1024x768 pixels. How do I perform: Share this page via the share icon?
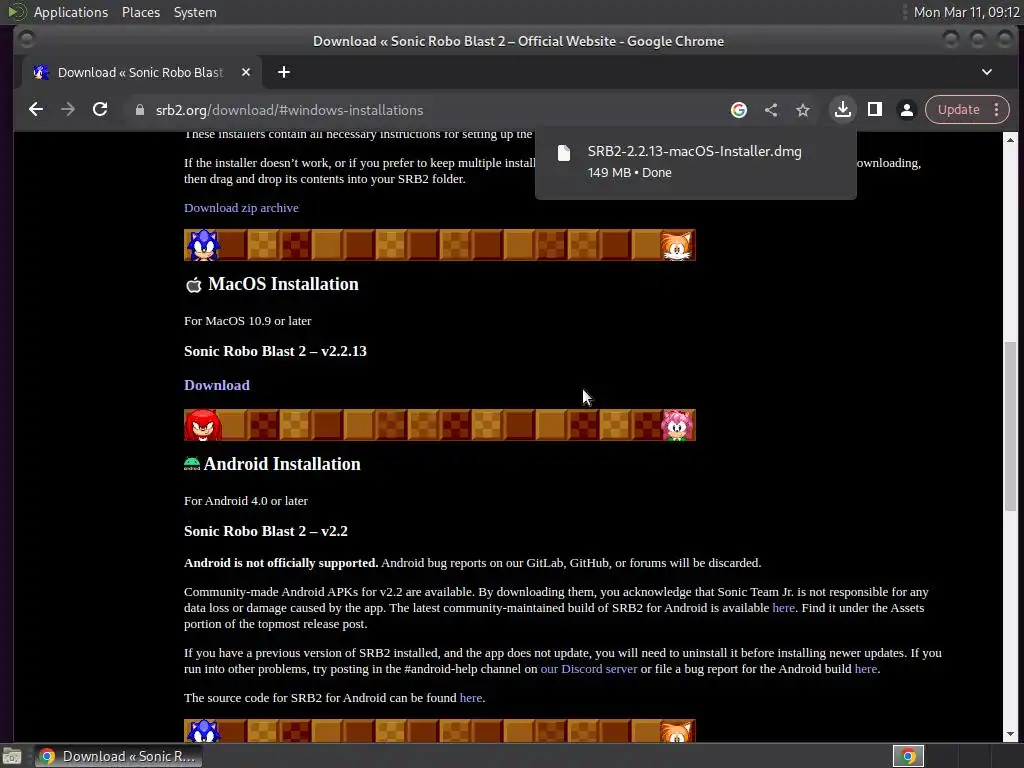[x=771, y=110]
